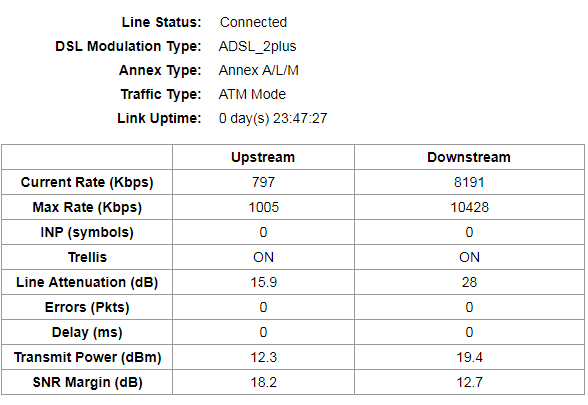Click upstream SNR margin 18.2
This screenshot has height=405, width=588.
(x=264, y=382)
